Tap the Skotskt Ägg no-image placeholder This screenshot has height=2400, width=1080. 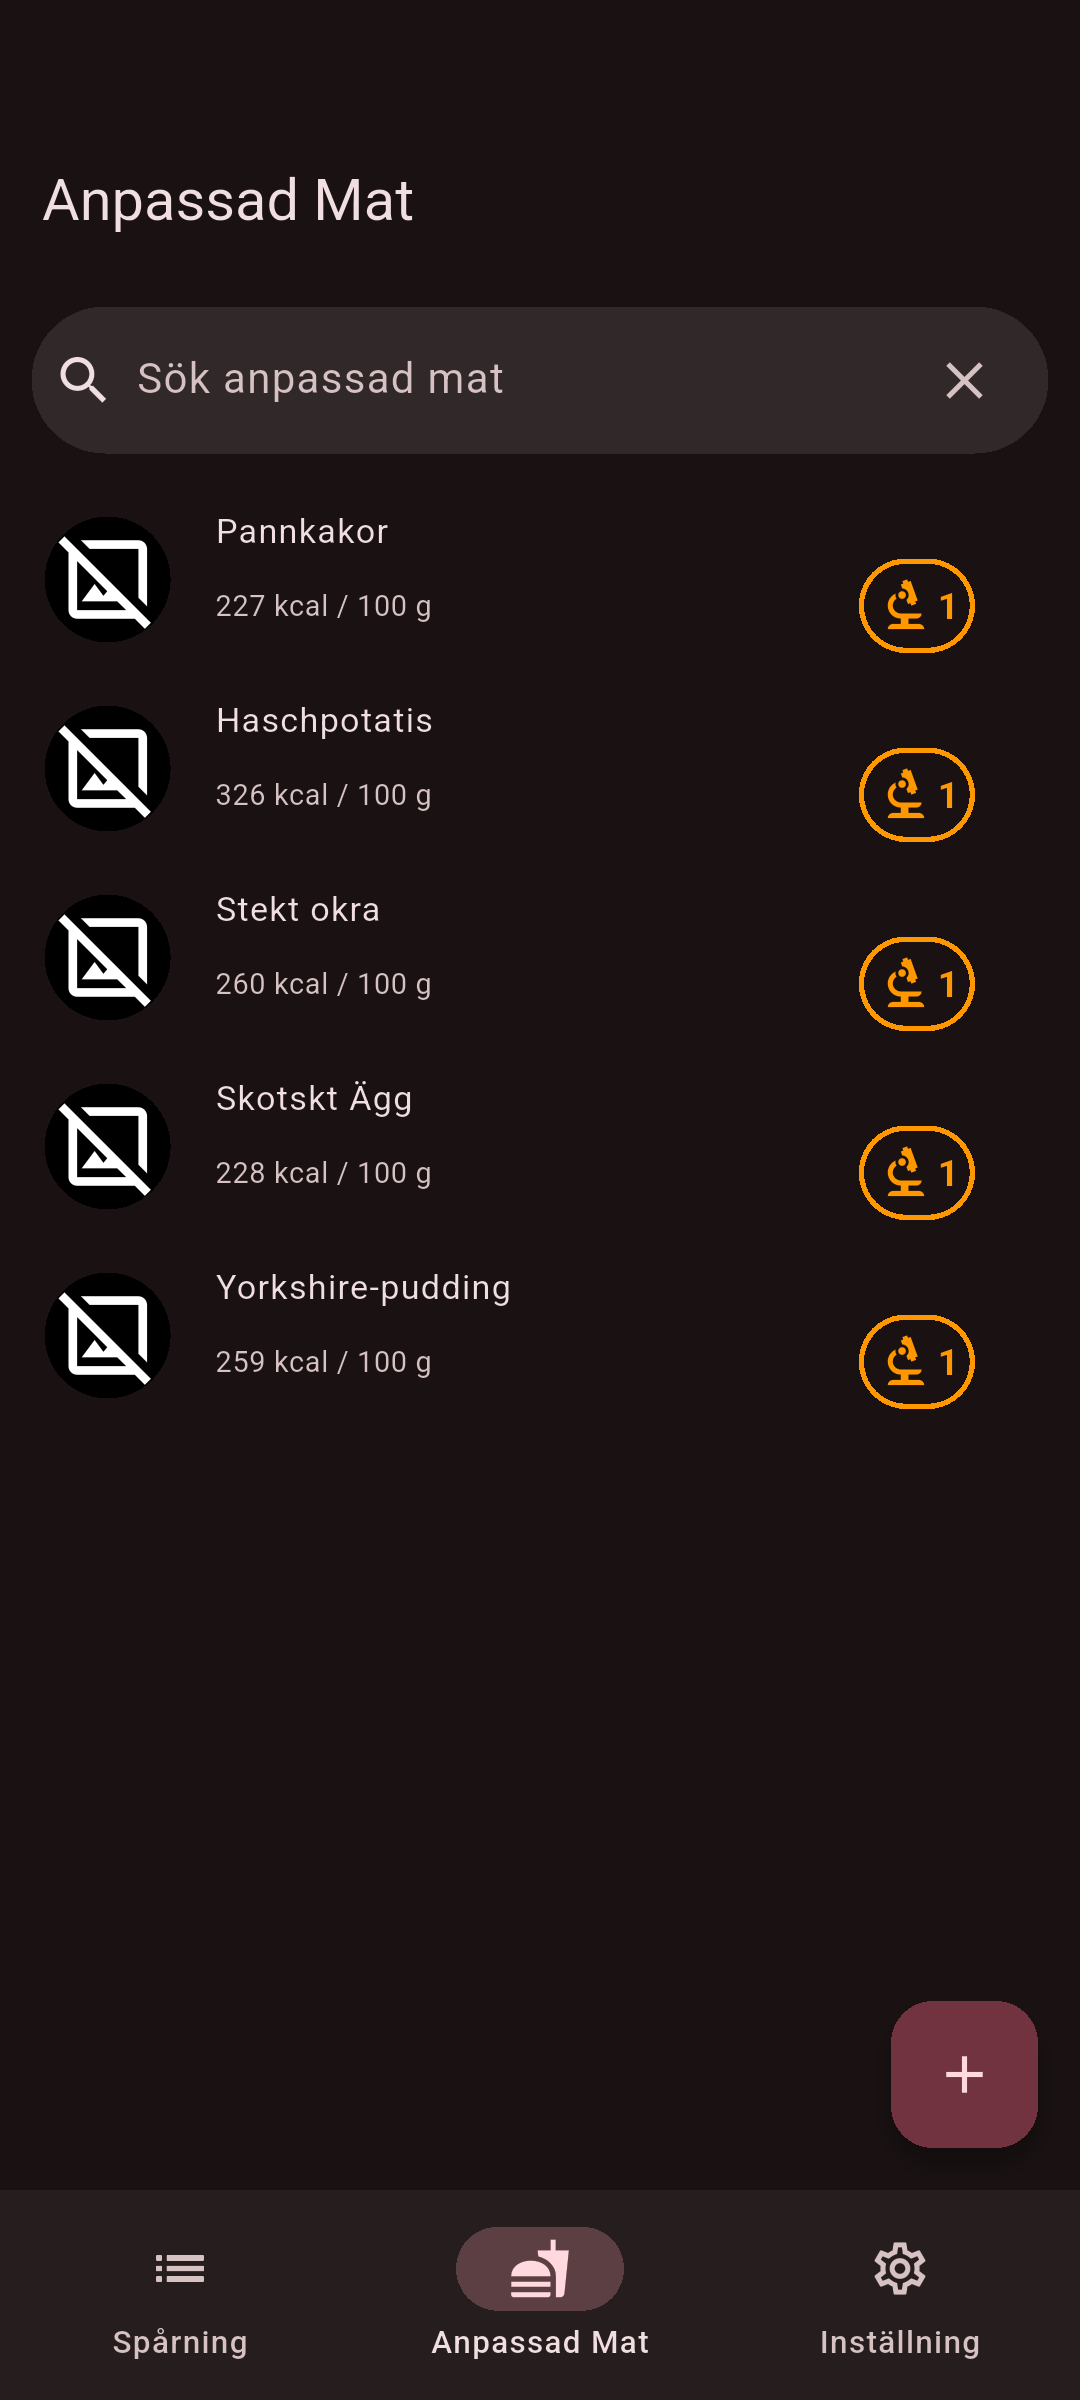tap(108, 1147)
